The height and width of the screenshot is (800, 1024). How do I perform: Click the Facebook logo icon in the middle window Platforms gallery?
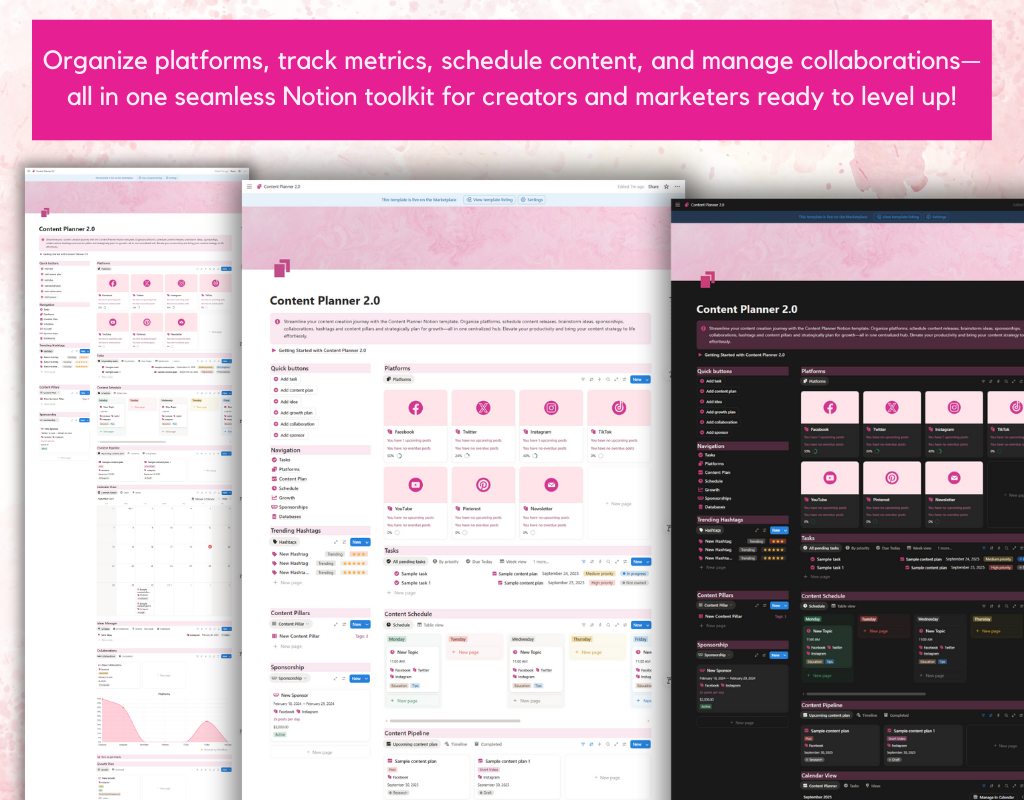pos(415,408)
